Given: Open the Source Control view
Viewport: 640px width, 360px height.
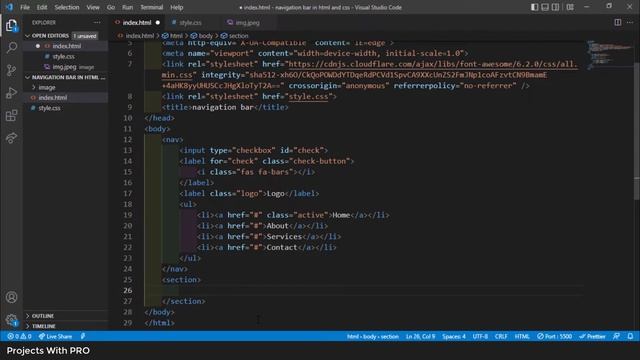Looking at the screenshot, I should click(x=11, y=70).
